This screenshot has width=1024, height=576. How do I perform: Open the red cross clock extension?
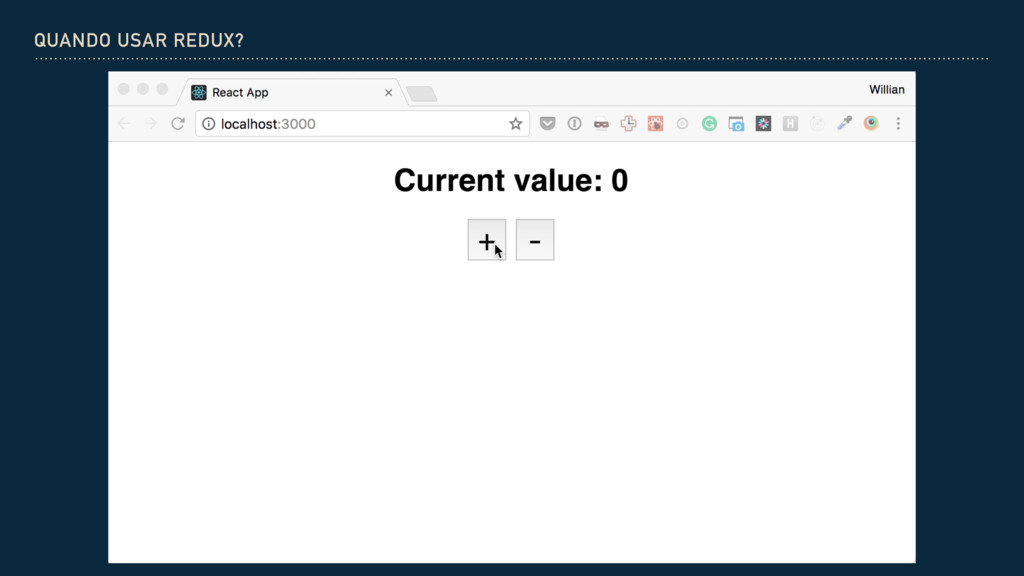tap(628, 123)
